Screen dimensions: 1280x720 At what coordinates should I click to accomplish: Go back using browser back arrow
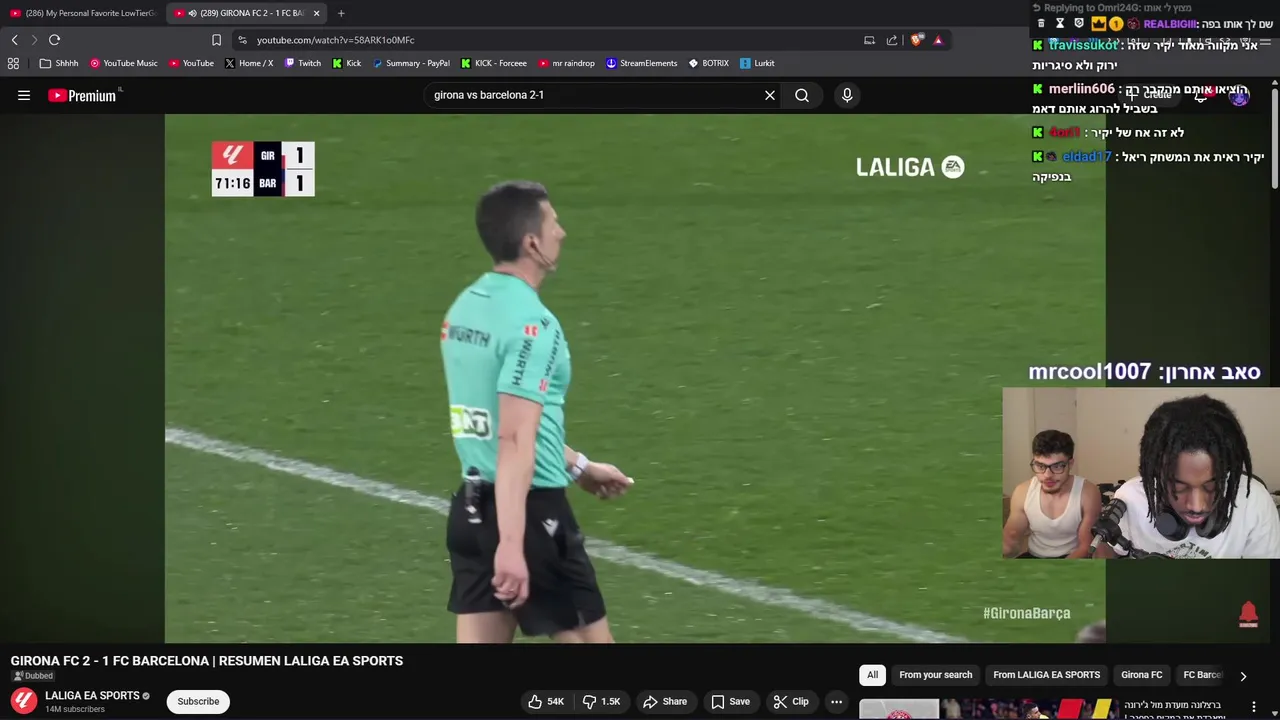[x=15, y=40]
